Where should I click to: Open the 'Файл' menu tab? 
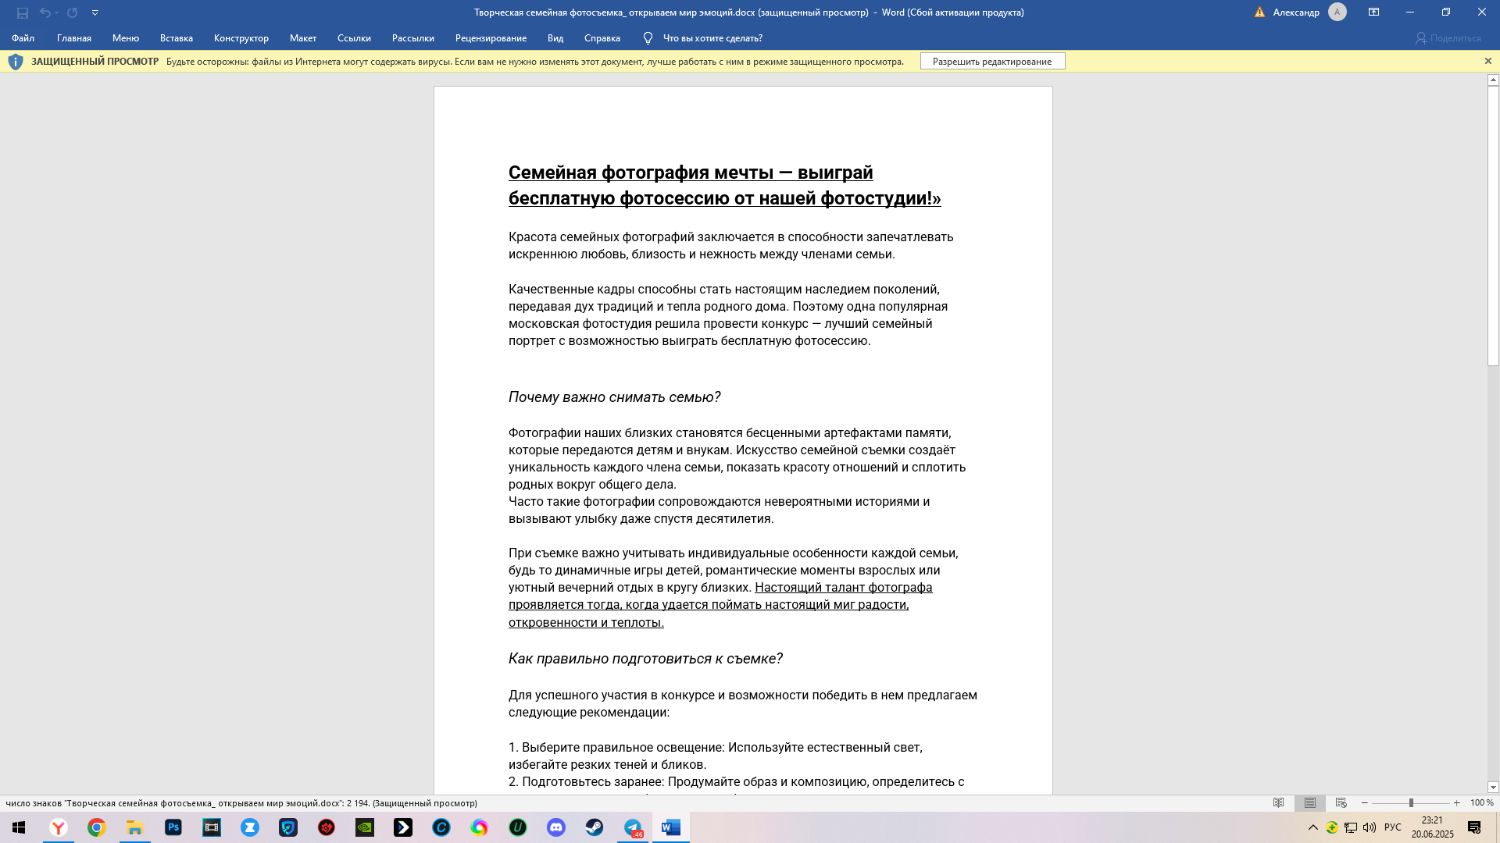[23, 38]
